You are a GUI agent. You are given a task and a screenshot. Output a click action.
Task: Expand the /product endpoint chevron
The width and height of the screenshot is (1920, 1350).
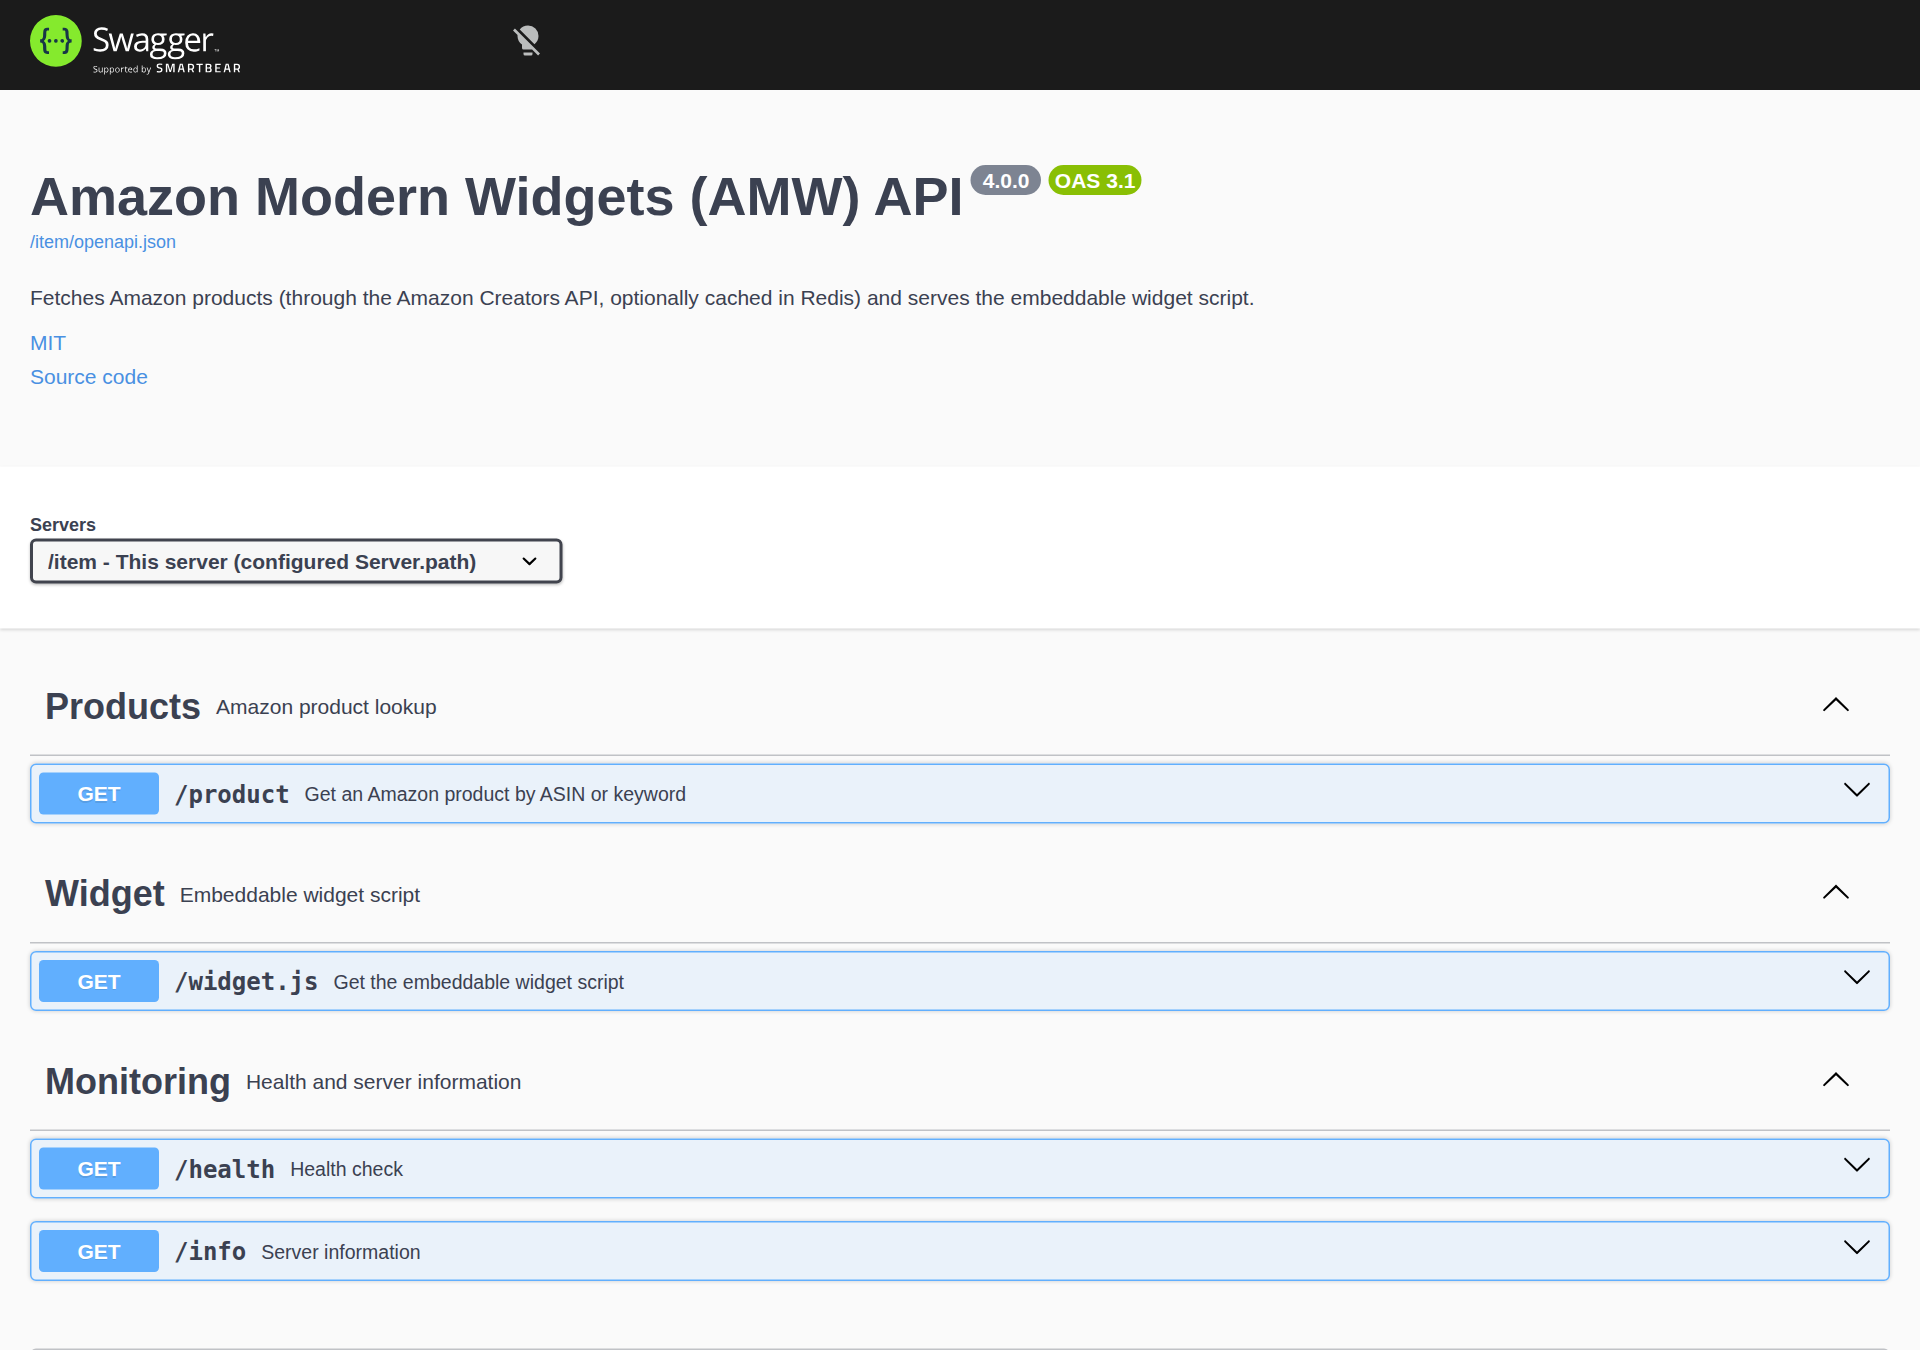point(1857,790)
